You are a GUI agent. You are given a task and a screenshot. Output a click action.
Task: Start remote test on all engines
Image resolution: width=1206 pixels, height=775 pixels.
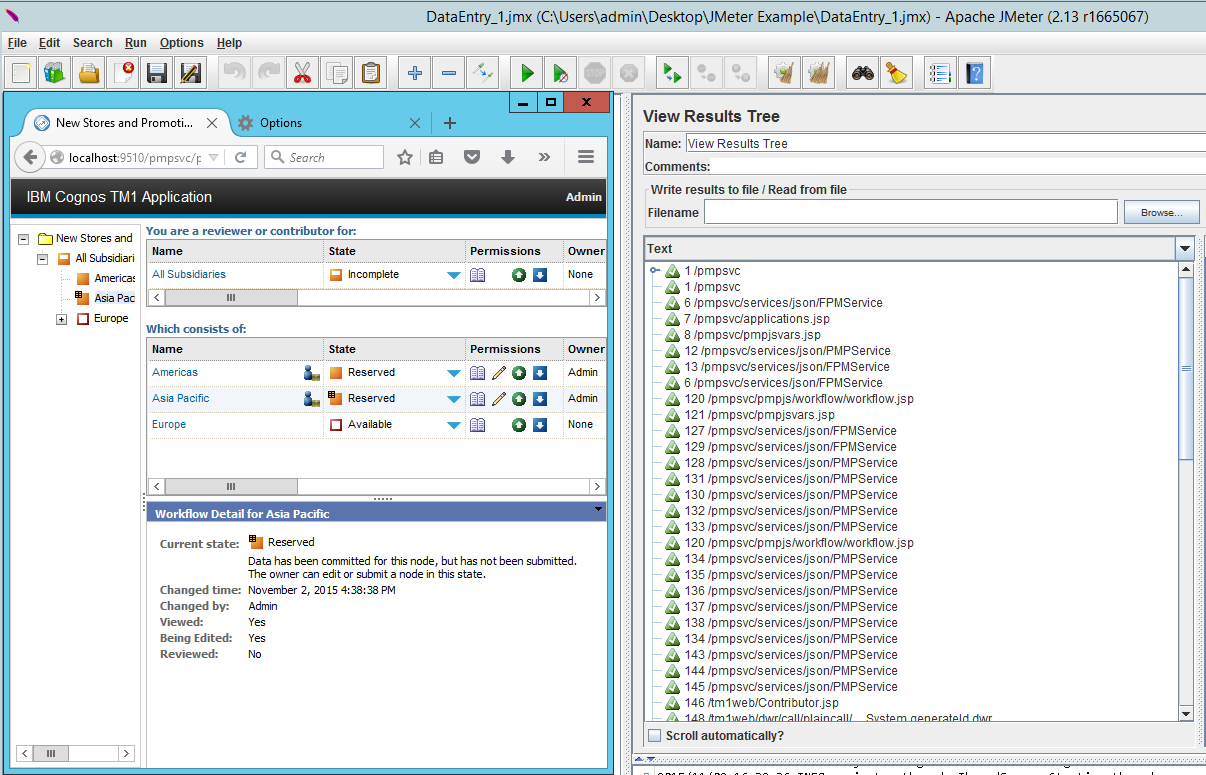672,73
